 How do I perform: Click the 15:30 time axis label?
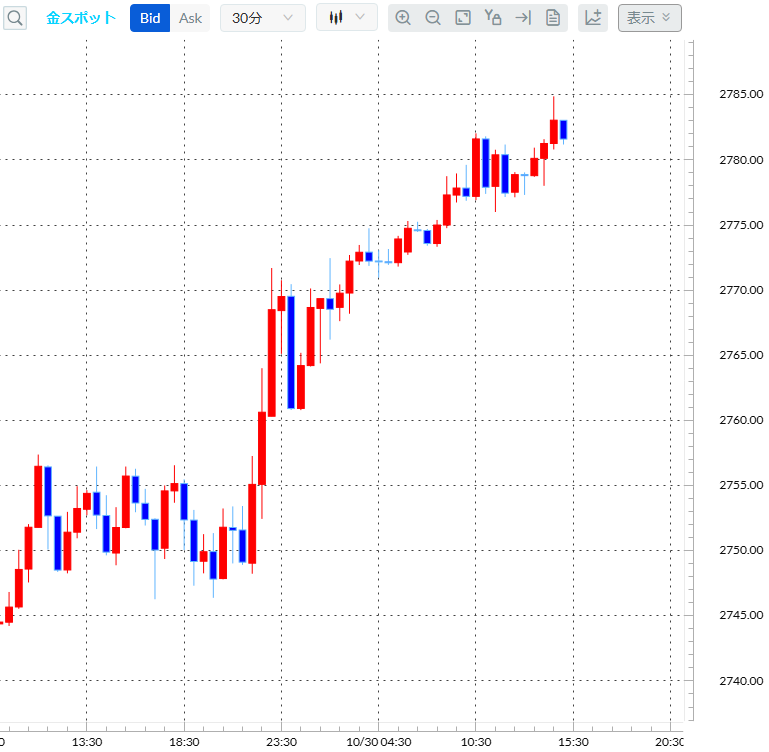pos(573,742)
